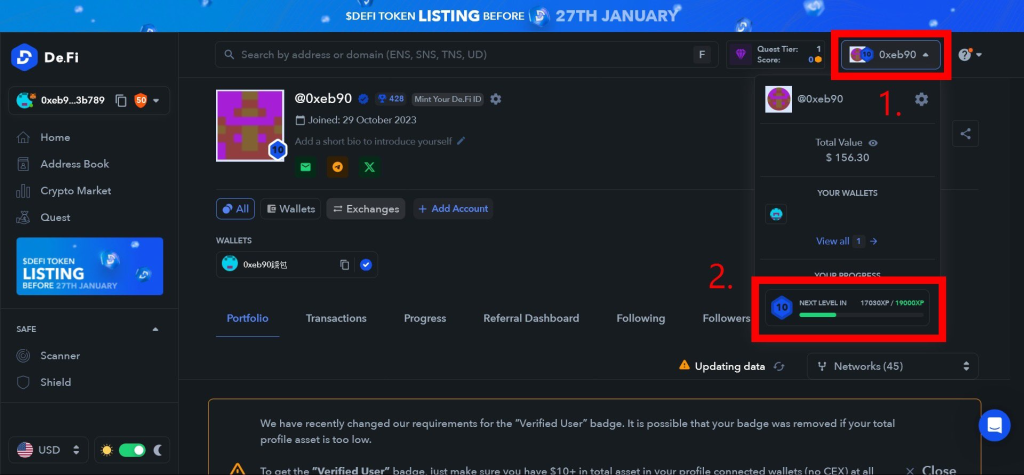
Task: Click the X (Twitter) social icon
Action: click(370, 167)
